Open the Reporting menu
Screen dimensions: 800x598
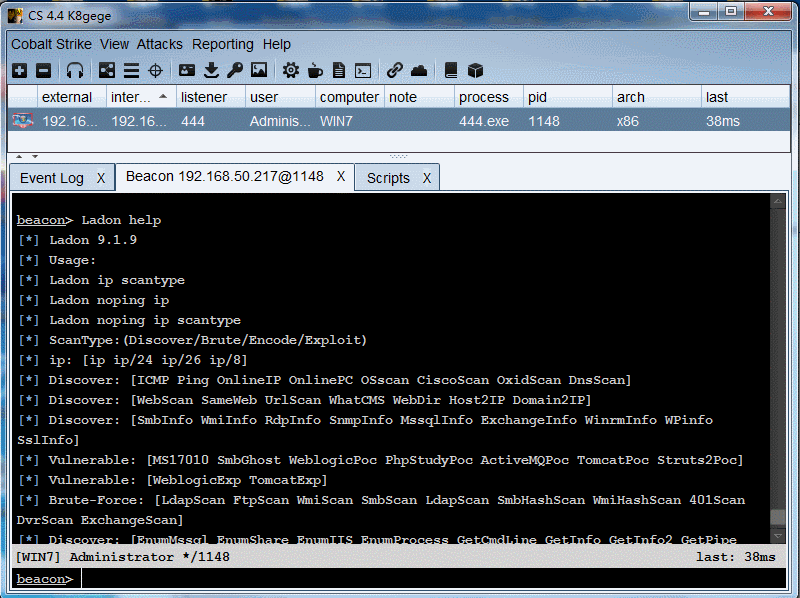click(223, 44)
